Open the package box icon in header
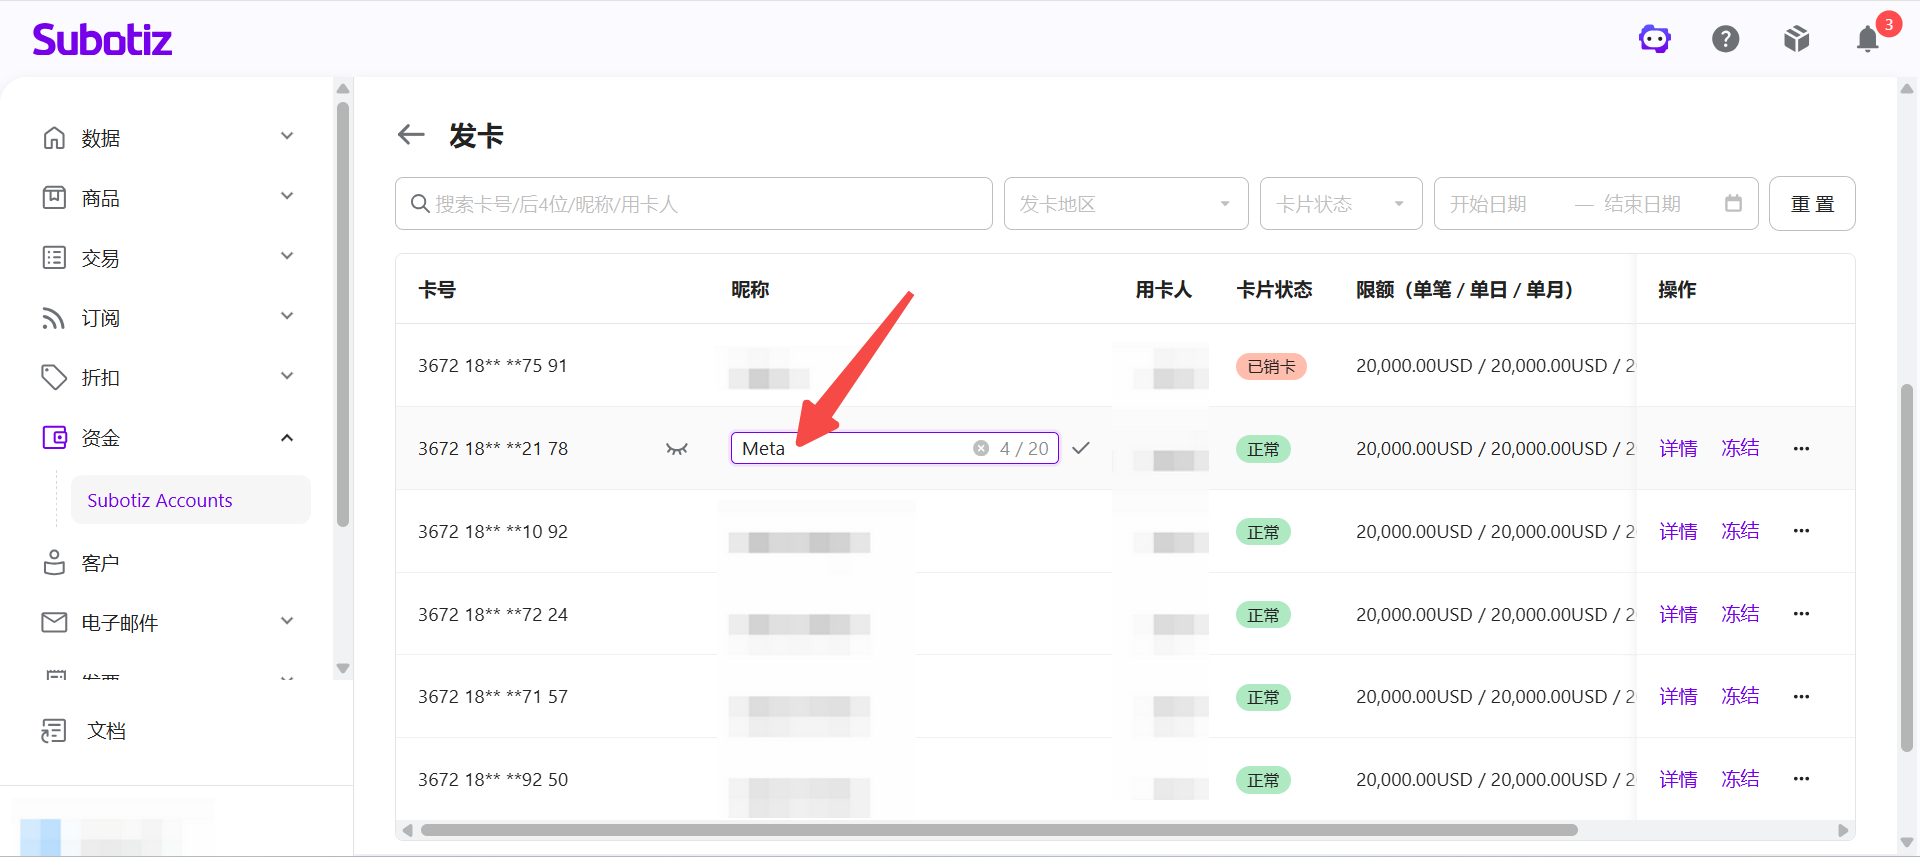The width and height of the screenshot is (1920, 857). 1797,39
